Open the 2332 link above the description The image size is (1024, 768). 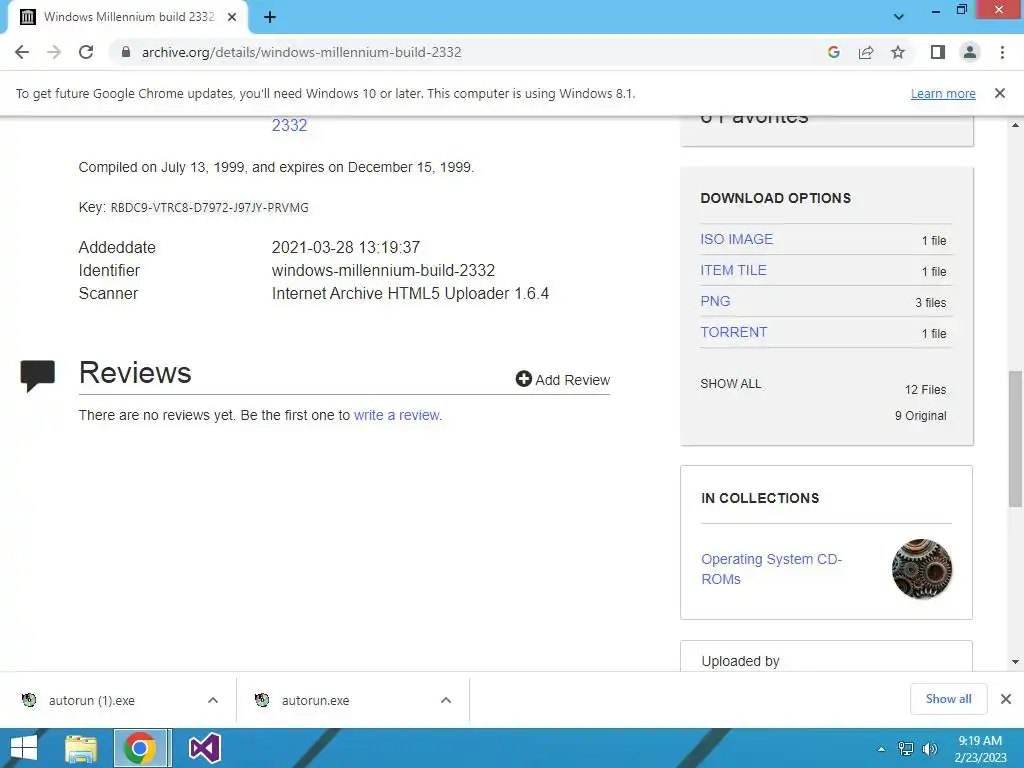[289, 125]
